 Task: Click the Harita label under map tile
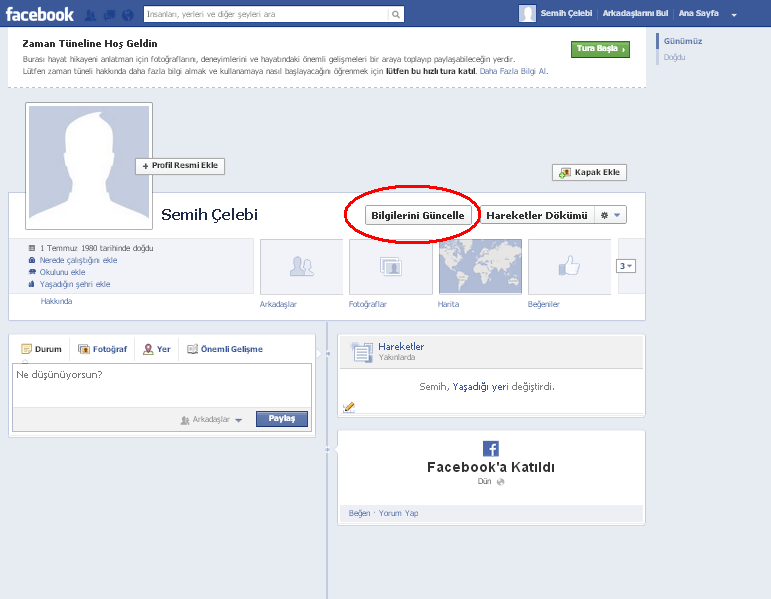point(448,304)
